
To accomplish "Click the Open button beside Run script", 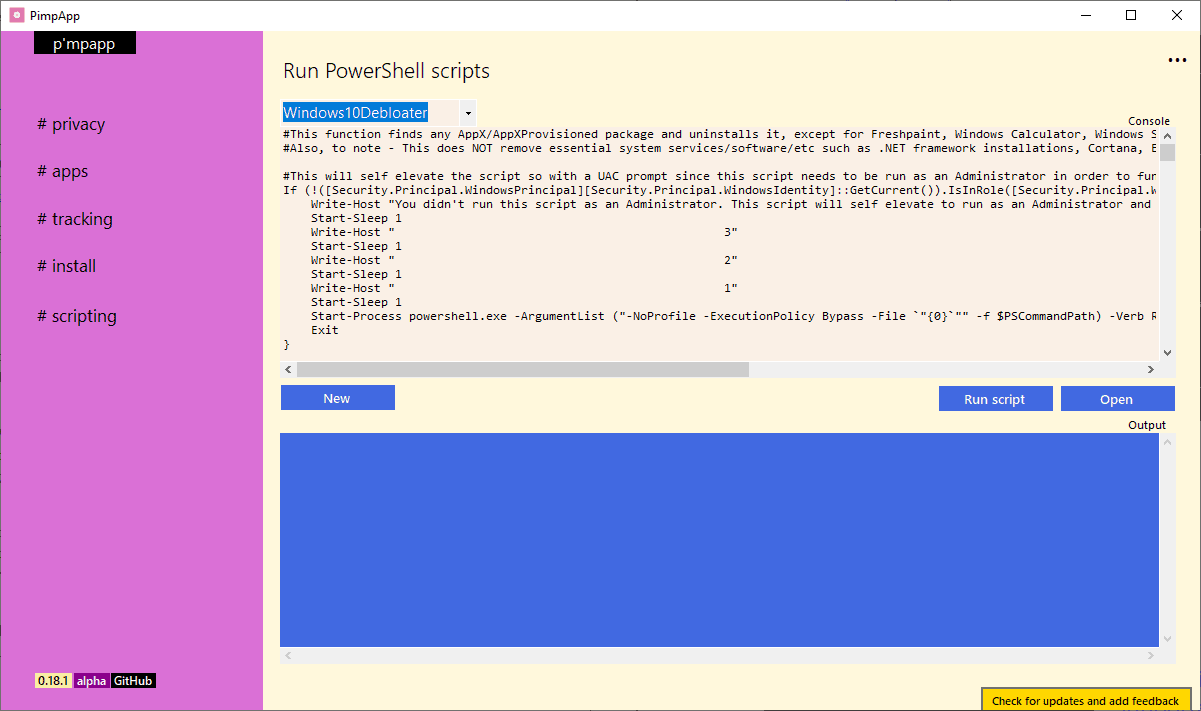I will 1117,397.
